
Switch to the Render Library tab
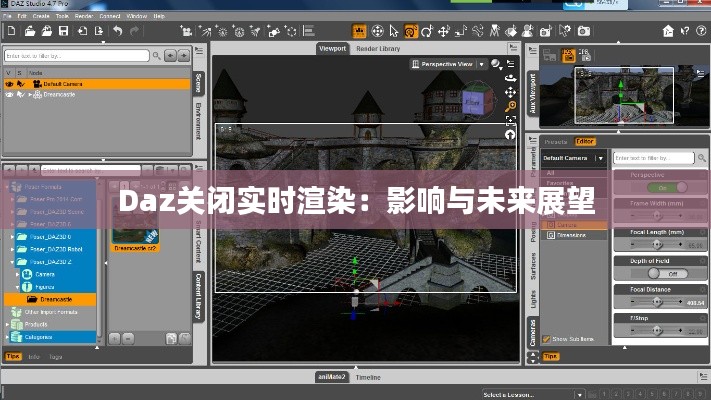pyautogui.click(x=378, y=48)
